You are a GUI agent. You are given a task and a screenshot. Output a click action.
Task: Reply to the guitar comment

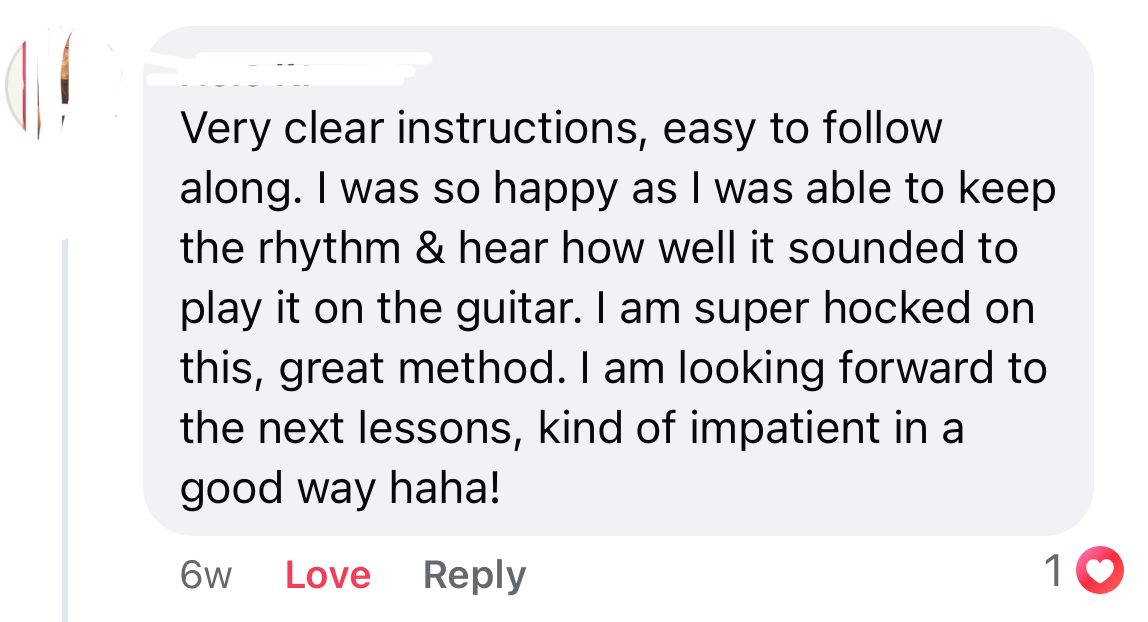[x=474, y=575]
